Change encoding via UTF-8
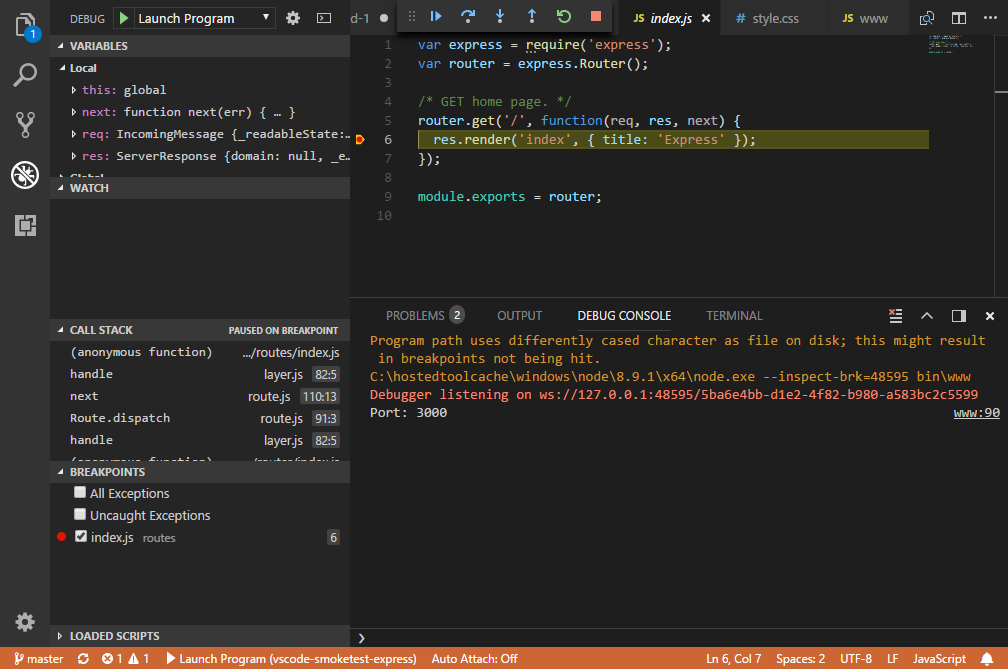Screen dimensions: 1008x669 pyautogui.click(x=856, y=659)
